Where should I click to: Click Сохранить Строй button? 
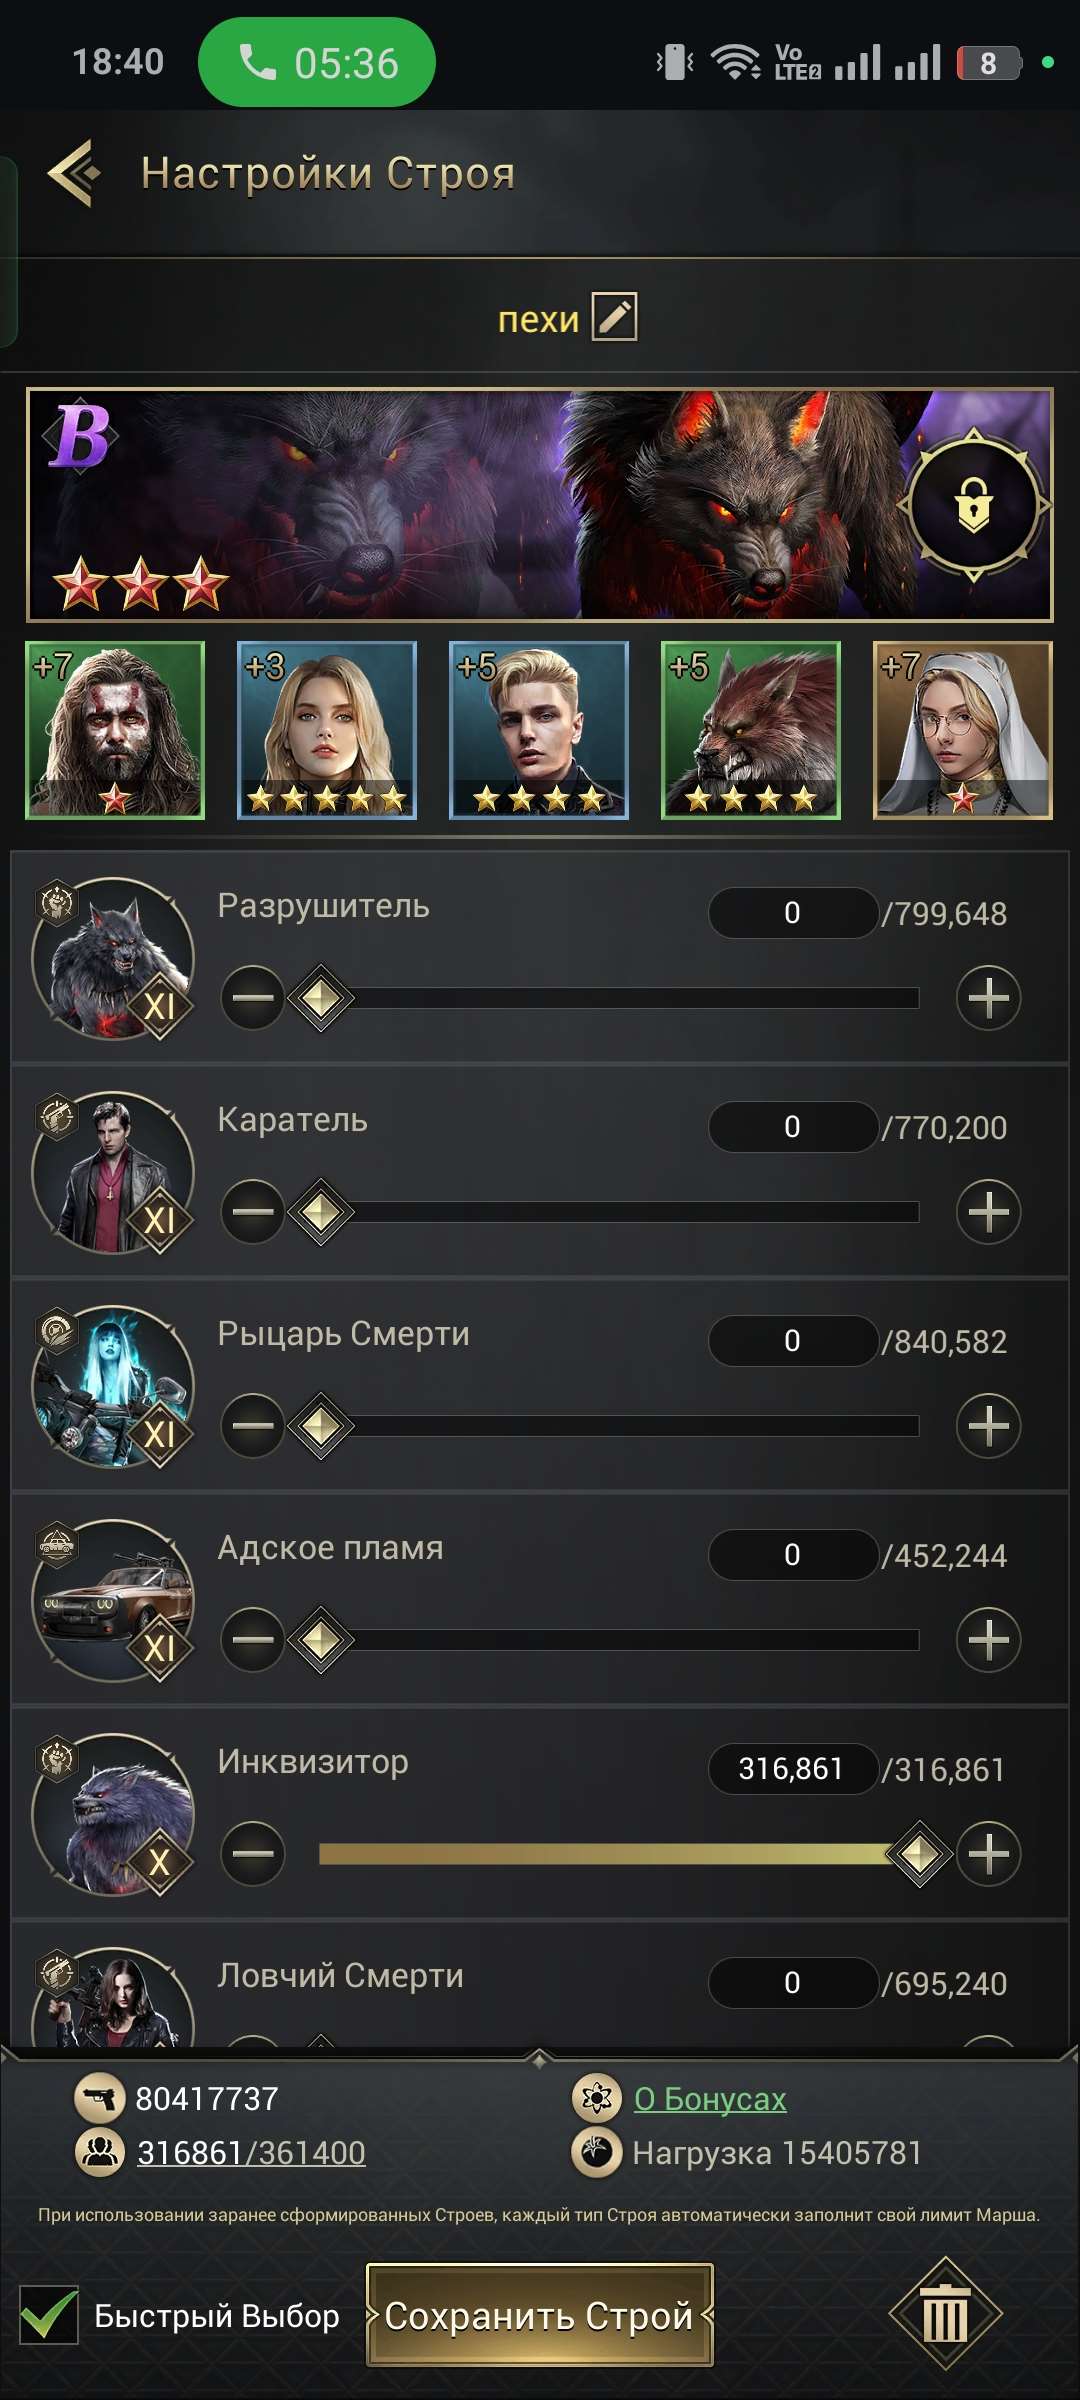point(540,2315)
